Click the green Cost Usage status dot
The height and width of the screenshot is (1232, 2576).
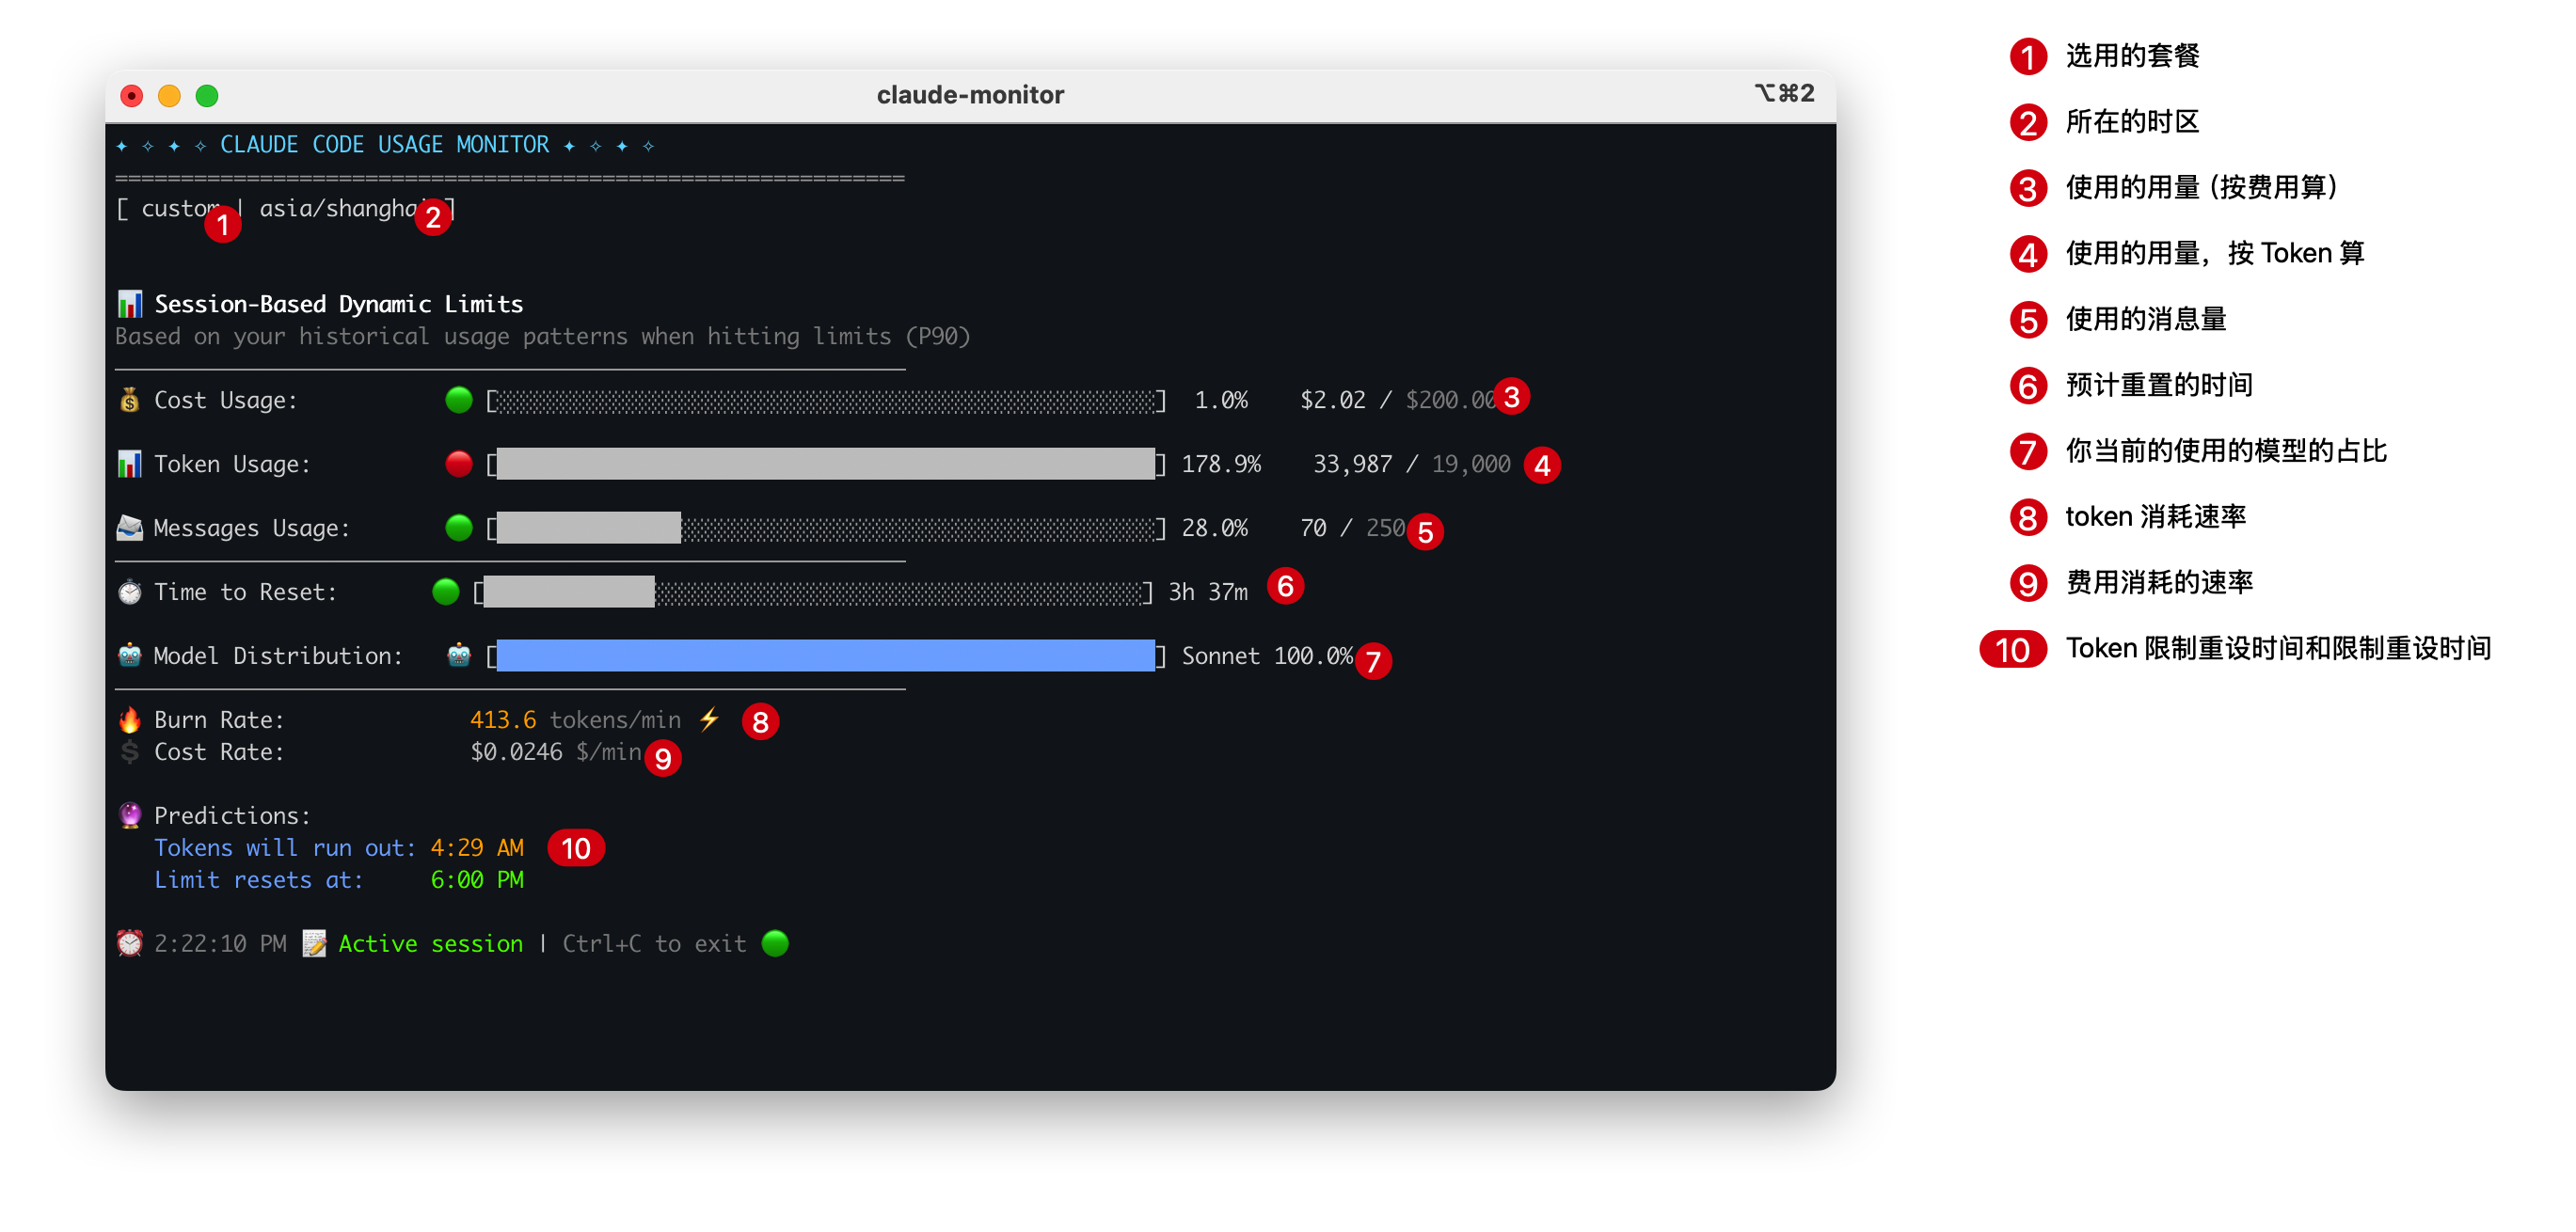(458, 400)
